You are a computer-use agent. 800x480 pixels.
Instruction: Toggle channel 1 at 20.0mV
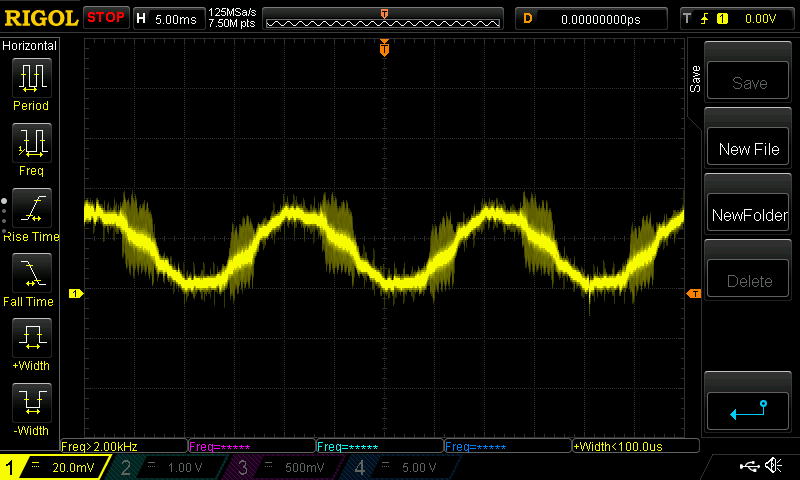[52, 467]
